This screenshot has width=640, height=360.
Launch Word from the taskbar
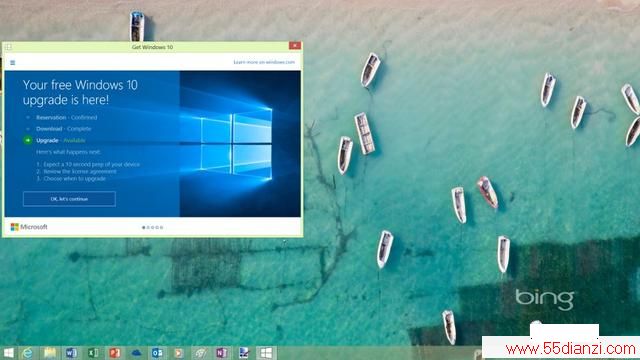coord(71,353)
